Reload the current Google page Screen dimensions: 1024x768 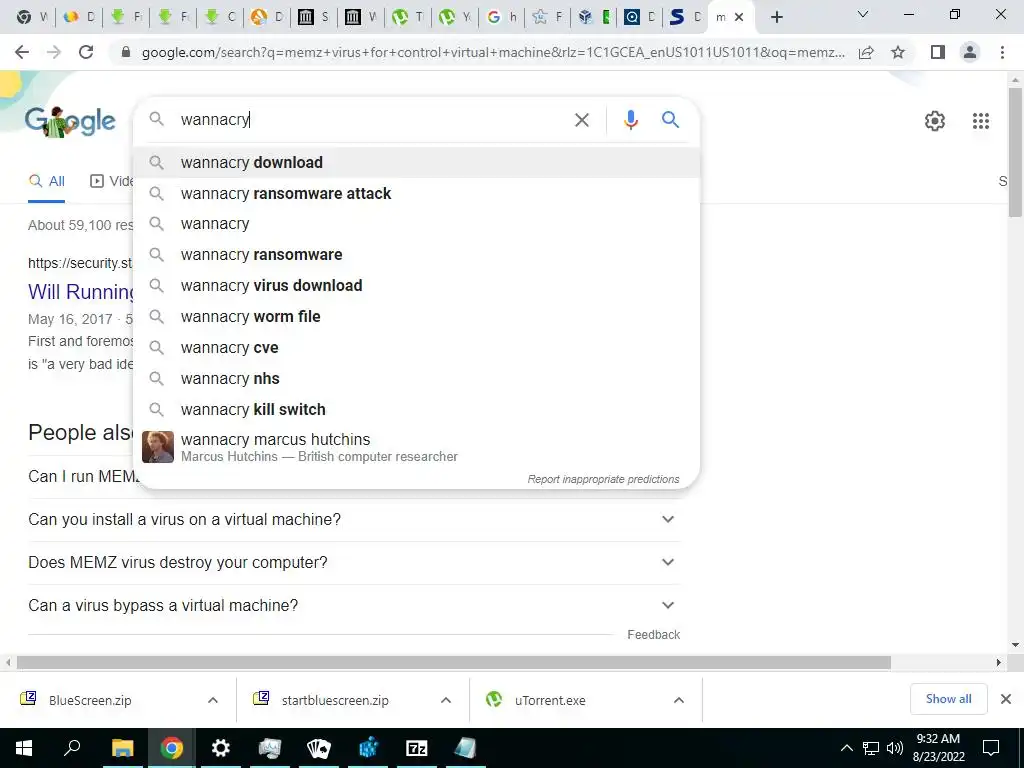pyautogui.click(x=86, y=52)
